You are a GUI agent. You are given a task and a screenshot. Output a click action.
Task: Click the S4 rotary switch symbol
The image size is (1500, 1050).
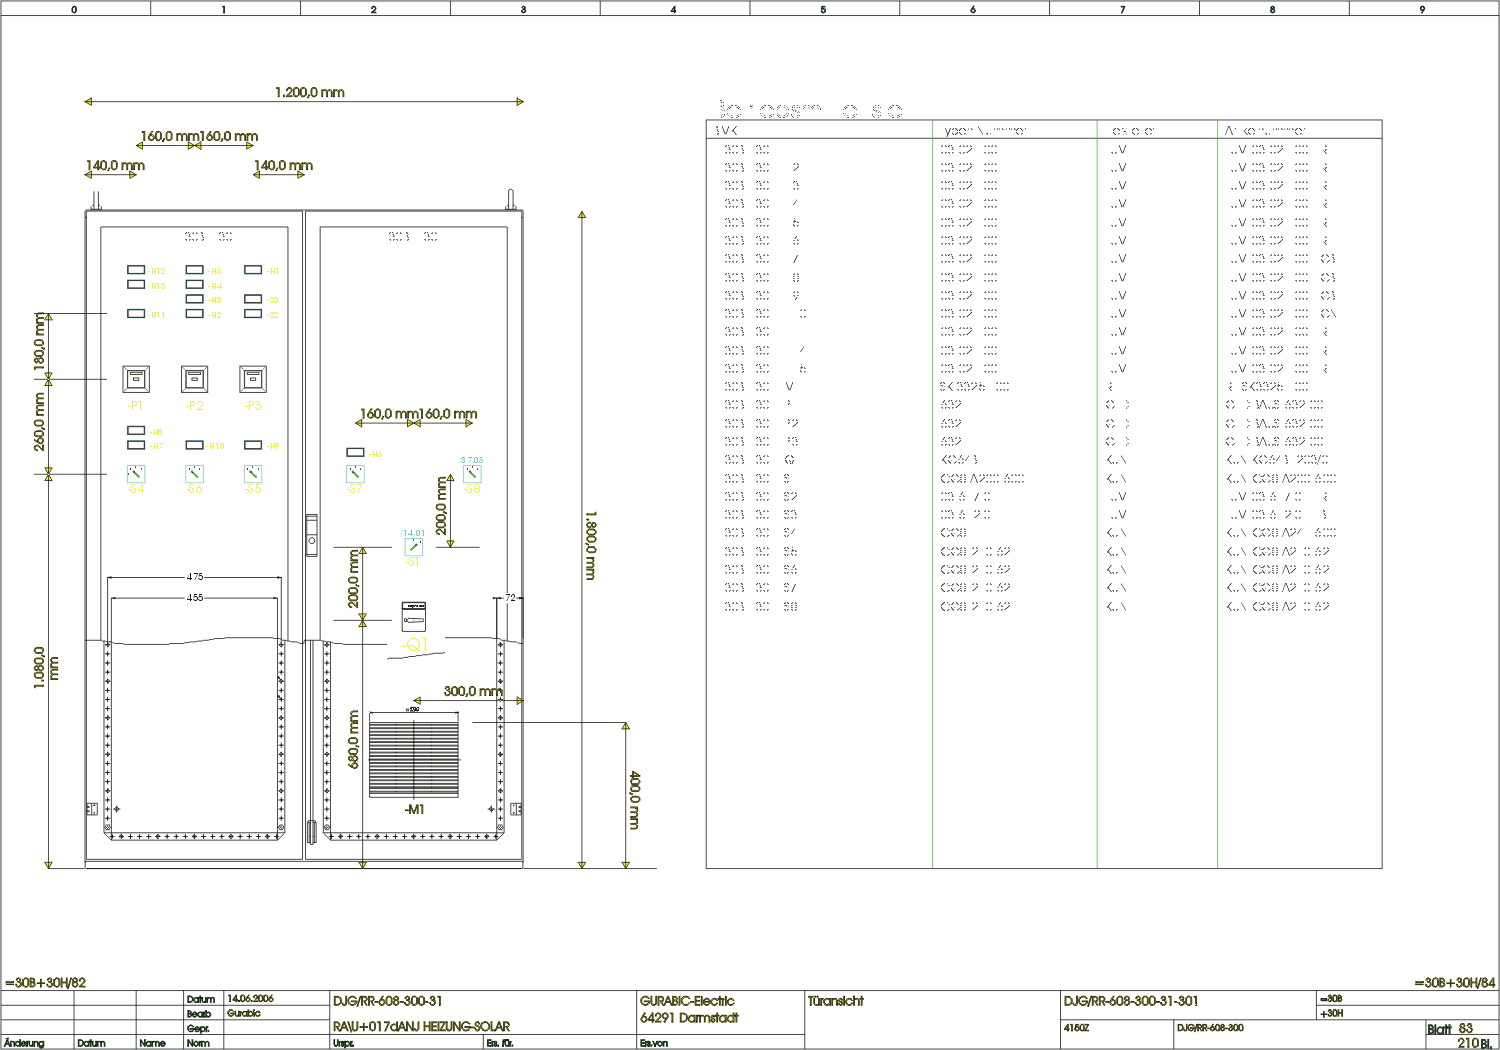tap(136, 473)
